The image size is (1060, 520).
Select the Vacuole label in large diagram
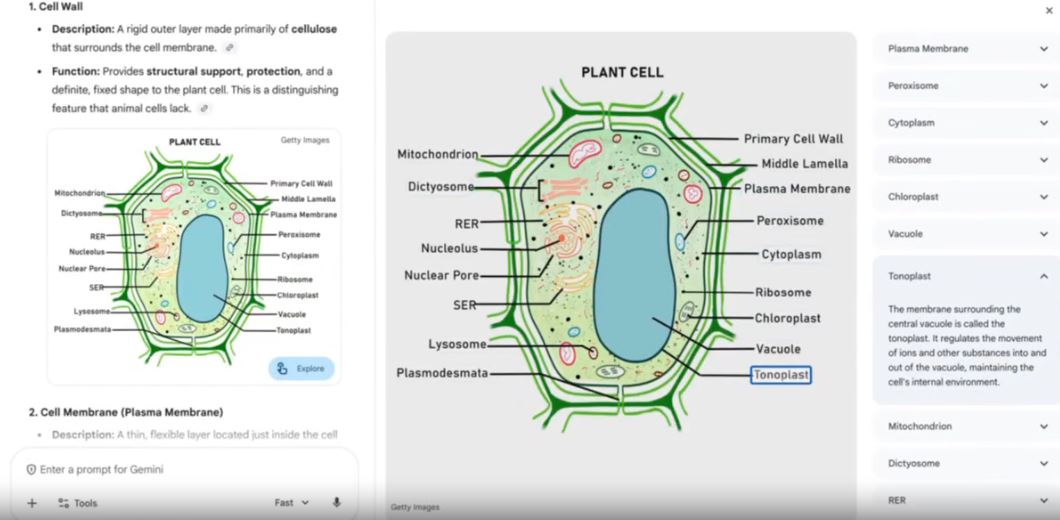[x=777, y=349]
